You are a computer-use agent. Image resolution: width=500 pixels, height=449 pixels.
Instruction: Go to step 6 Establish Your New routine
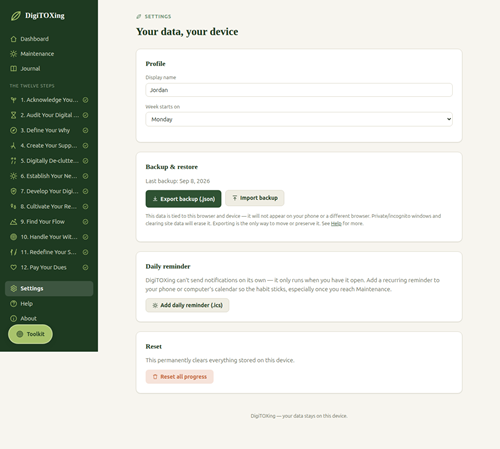[49, 176]
